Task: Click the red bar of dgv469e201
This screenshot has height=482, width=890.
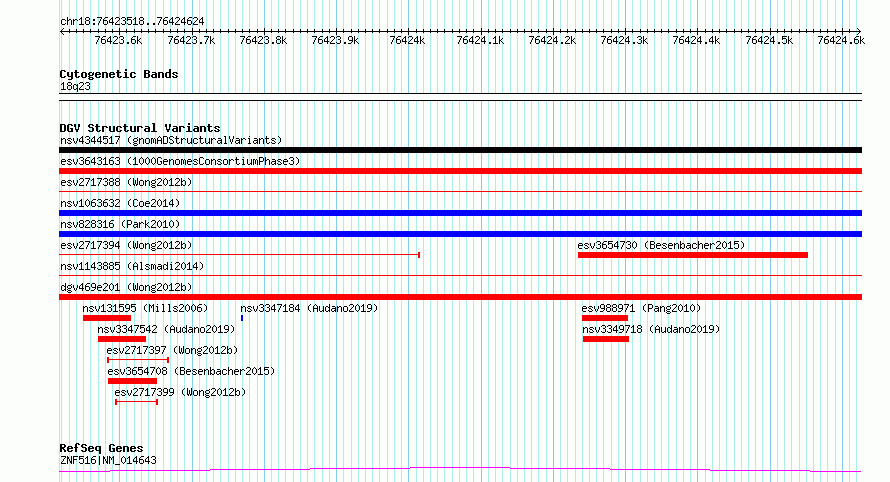Action: [460, 297]
